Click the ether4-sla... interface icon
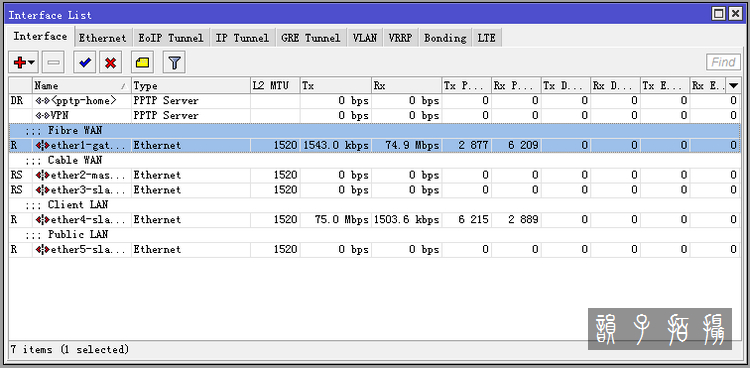This screenshot has height=368, width=750. pyautogui.click(x=42, y=219)
